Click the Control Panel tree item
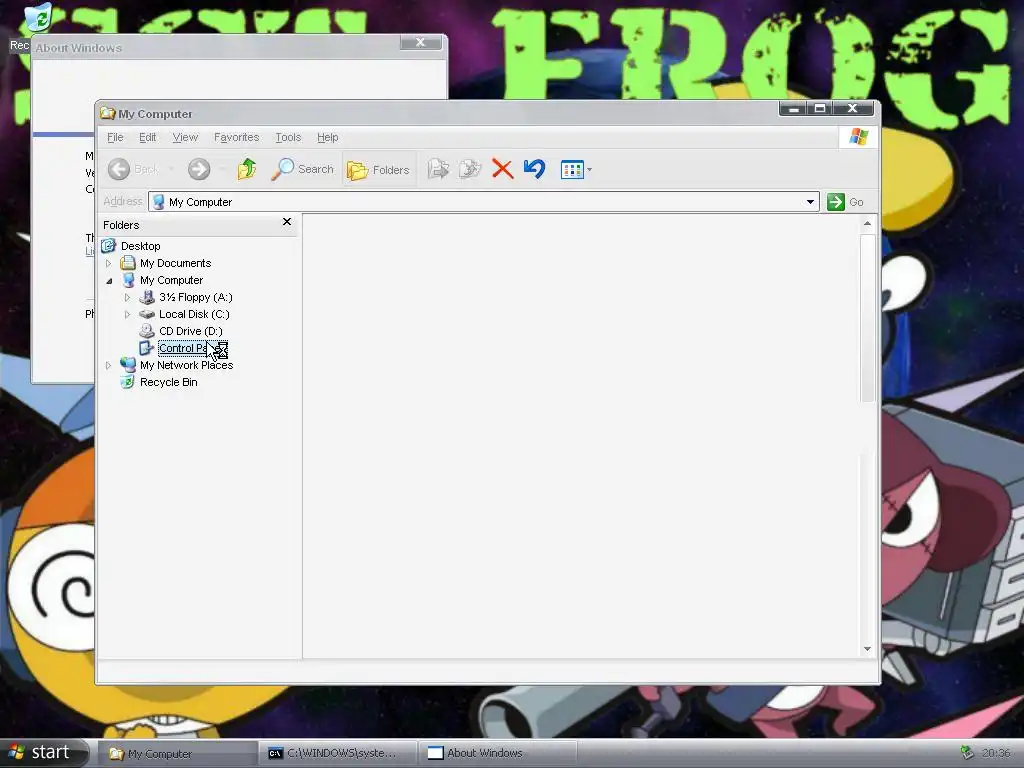1024x768 pixels. coord(192,348)
